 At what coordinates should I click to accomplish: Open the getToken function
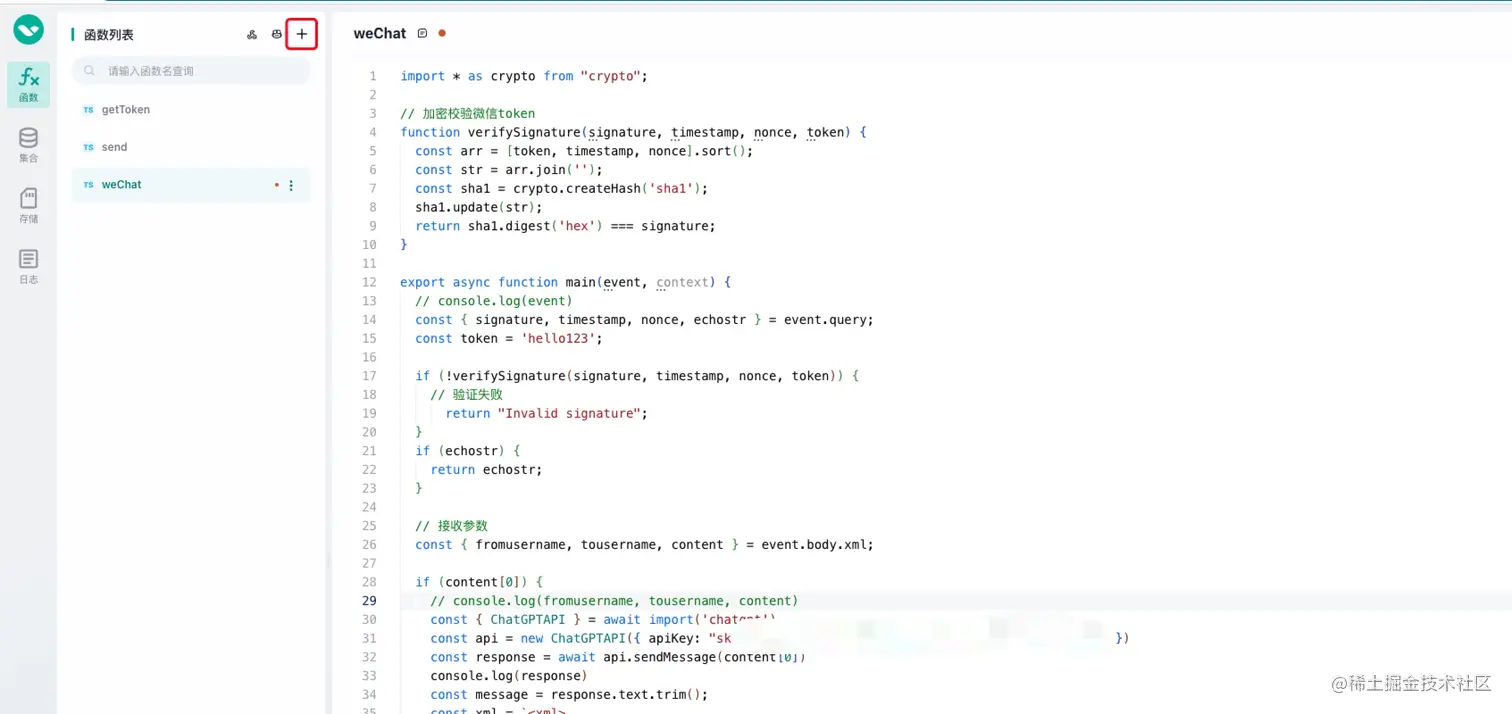(x=191, y=110)
